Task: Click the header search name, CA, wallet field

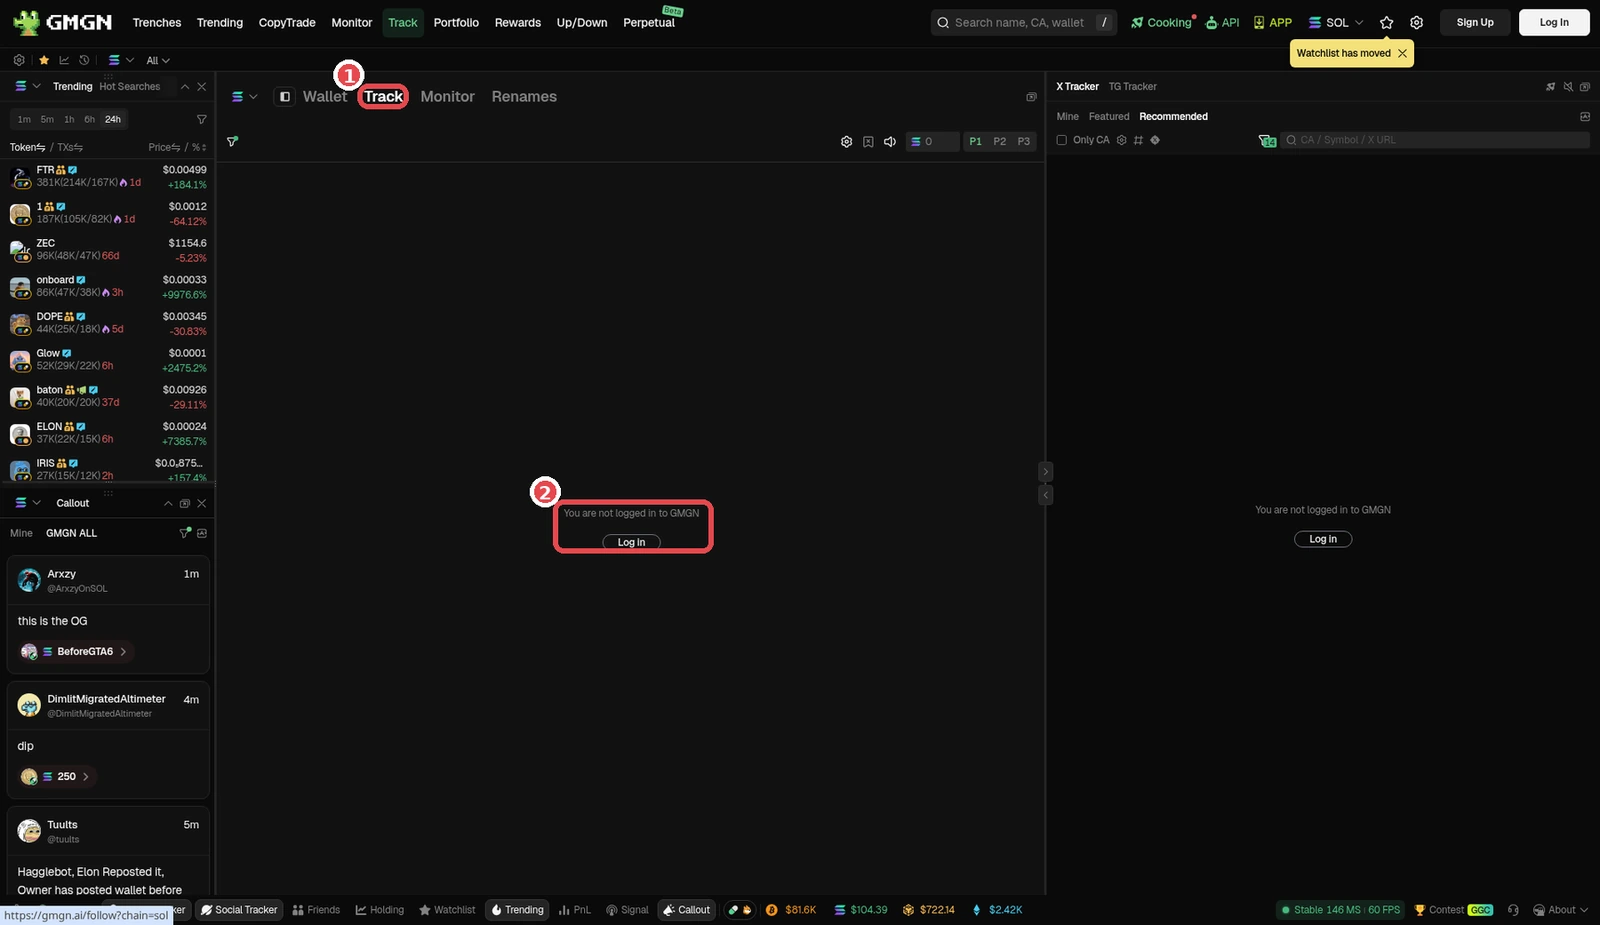Action: click(x=1024, y=22)
